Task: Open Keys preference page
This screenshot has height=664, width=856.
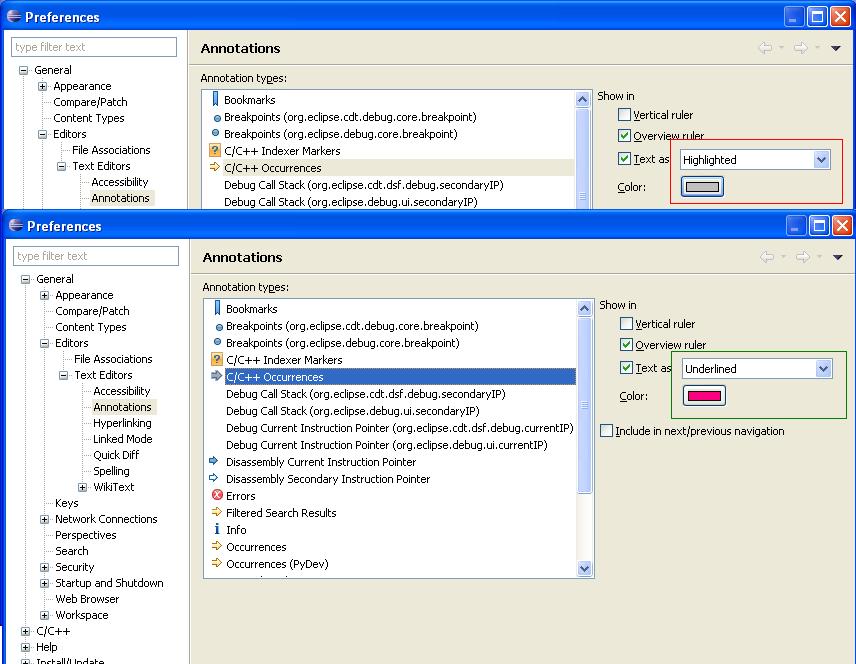Action: click(x=67, y=502)
